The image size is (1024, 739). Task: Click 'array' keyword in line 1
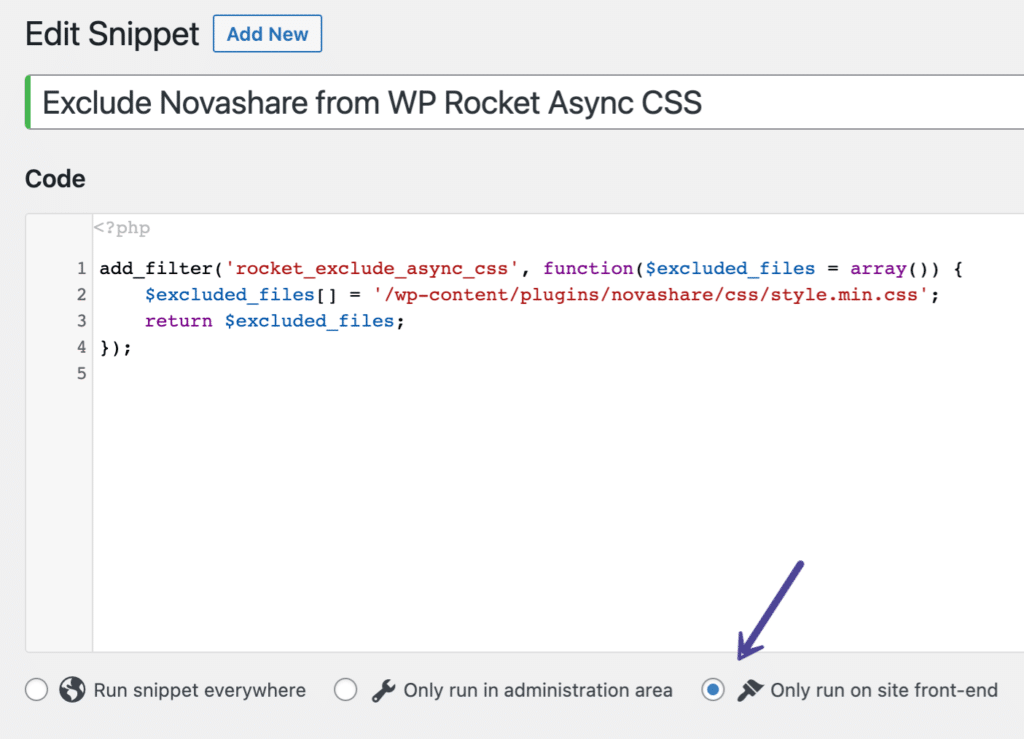pos(878,268)
